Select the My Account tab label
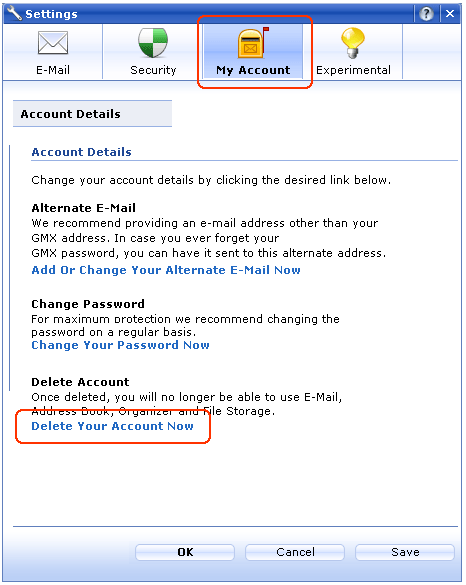The width and height of the screenshot is (466, 585). (x=253, y=70)
